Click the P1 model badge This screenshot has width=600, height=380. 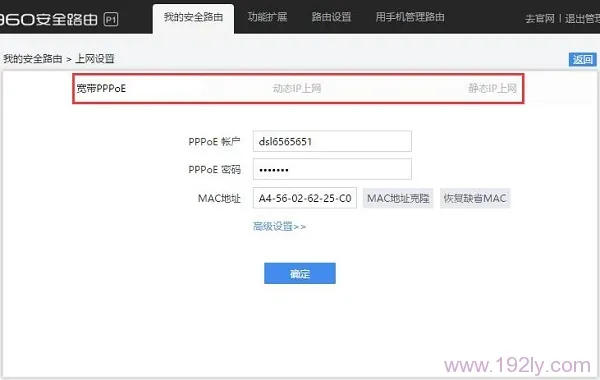[111, 20]
